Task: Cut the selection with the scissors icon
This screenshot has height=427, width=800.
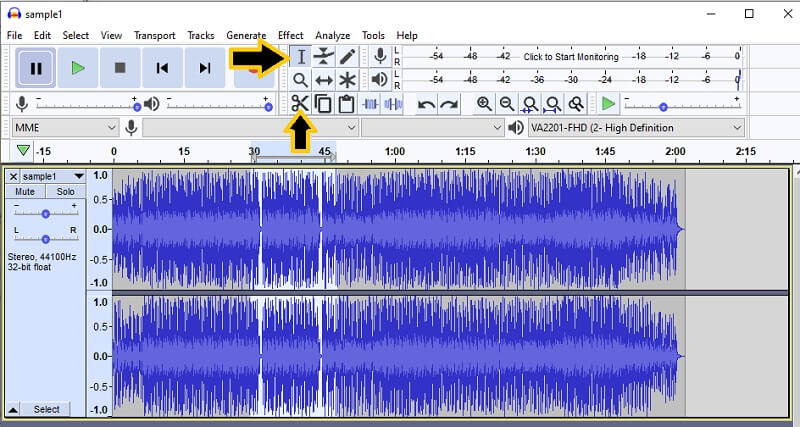Action: pos(300,104)
